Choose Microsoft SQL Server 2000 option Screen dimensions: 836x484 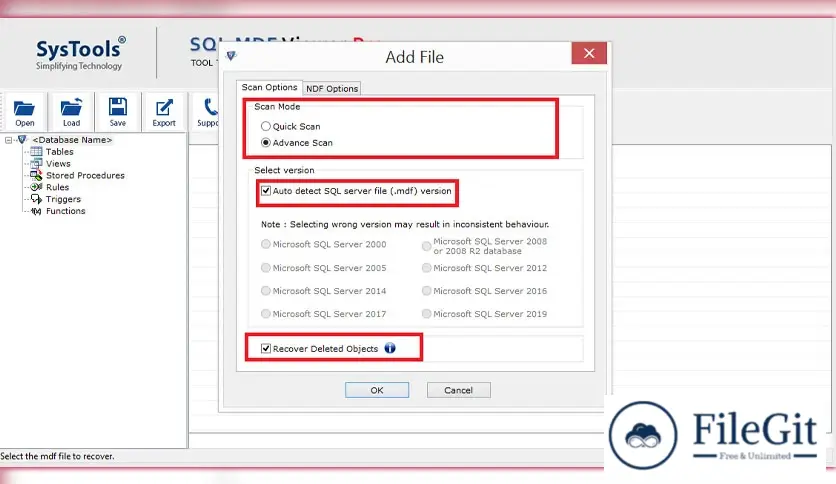point(266,244)
